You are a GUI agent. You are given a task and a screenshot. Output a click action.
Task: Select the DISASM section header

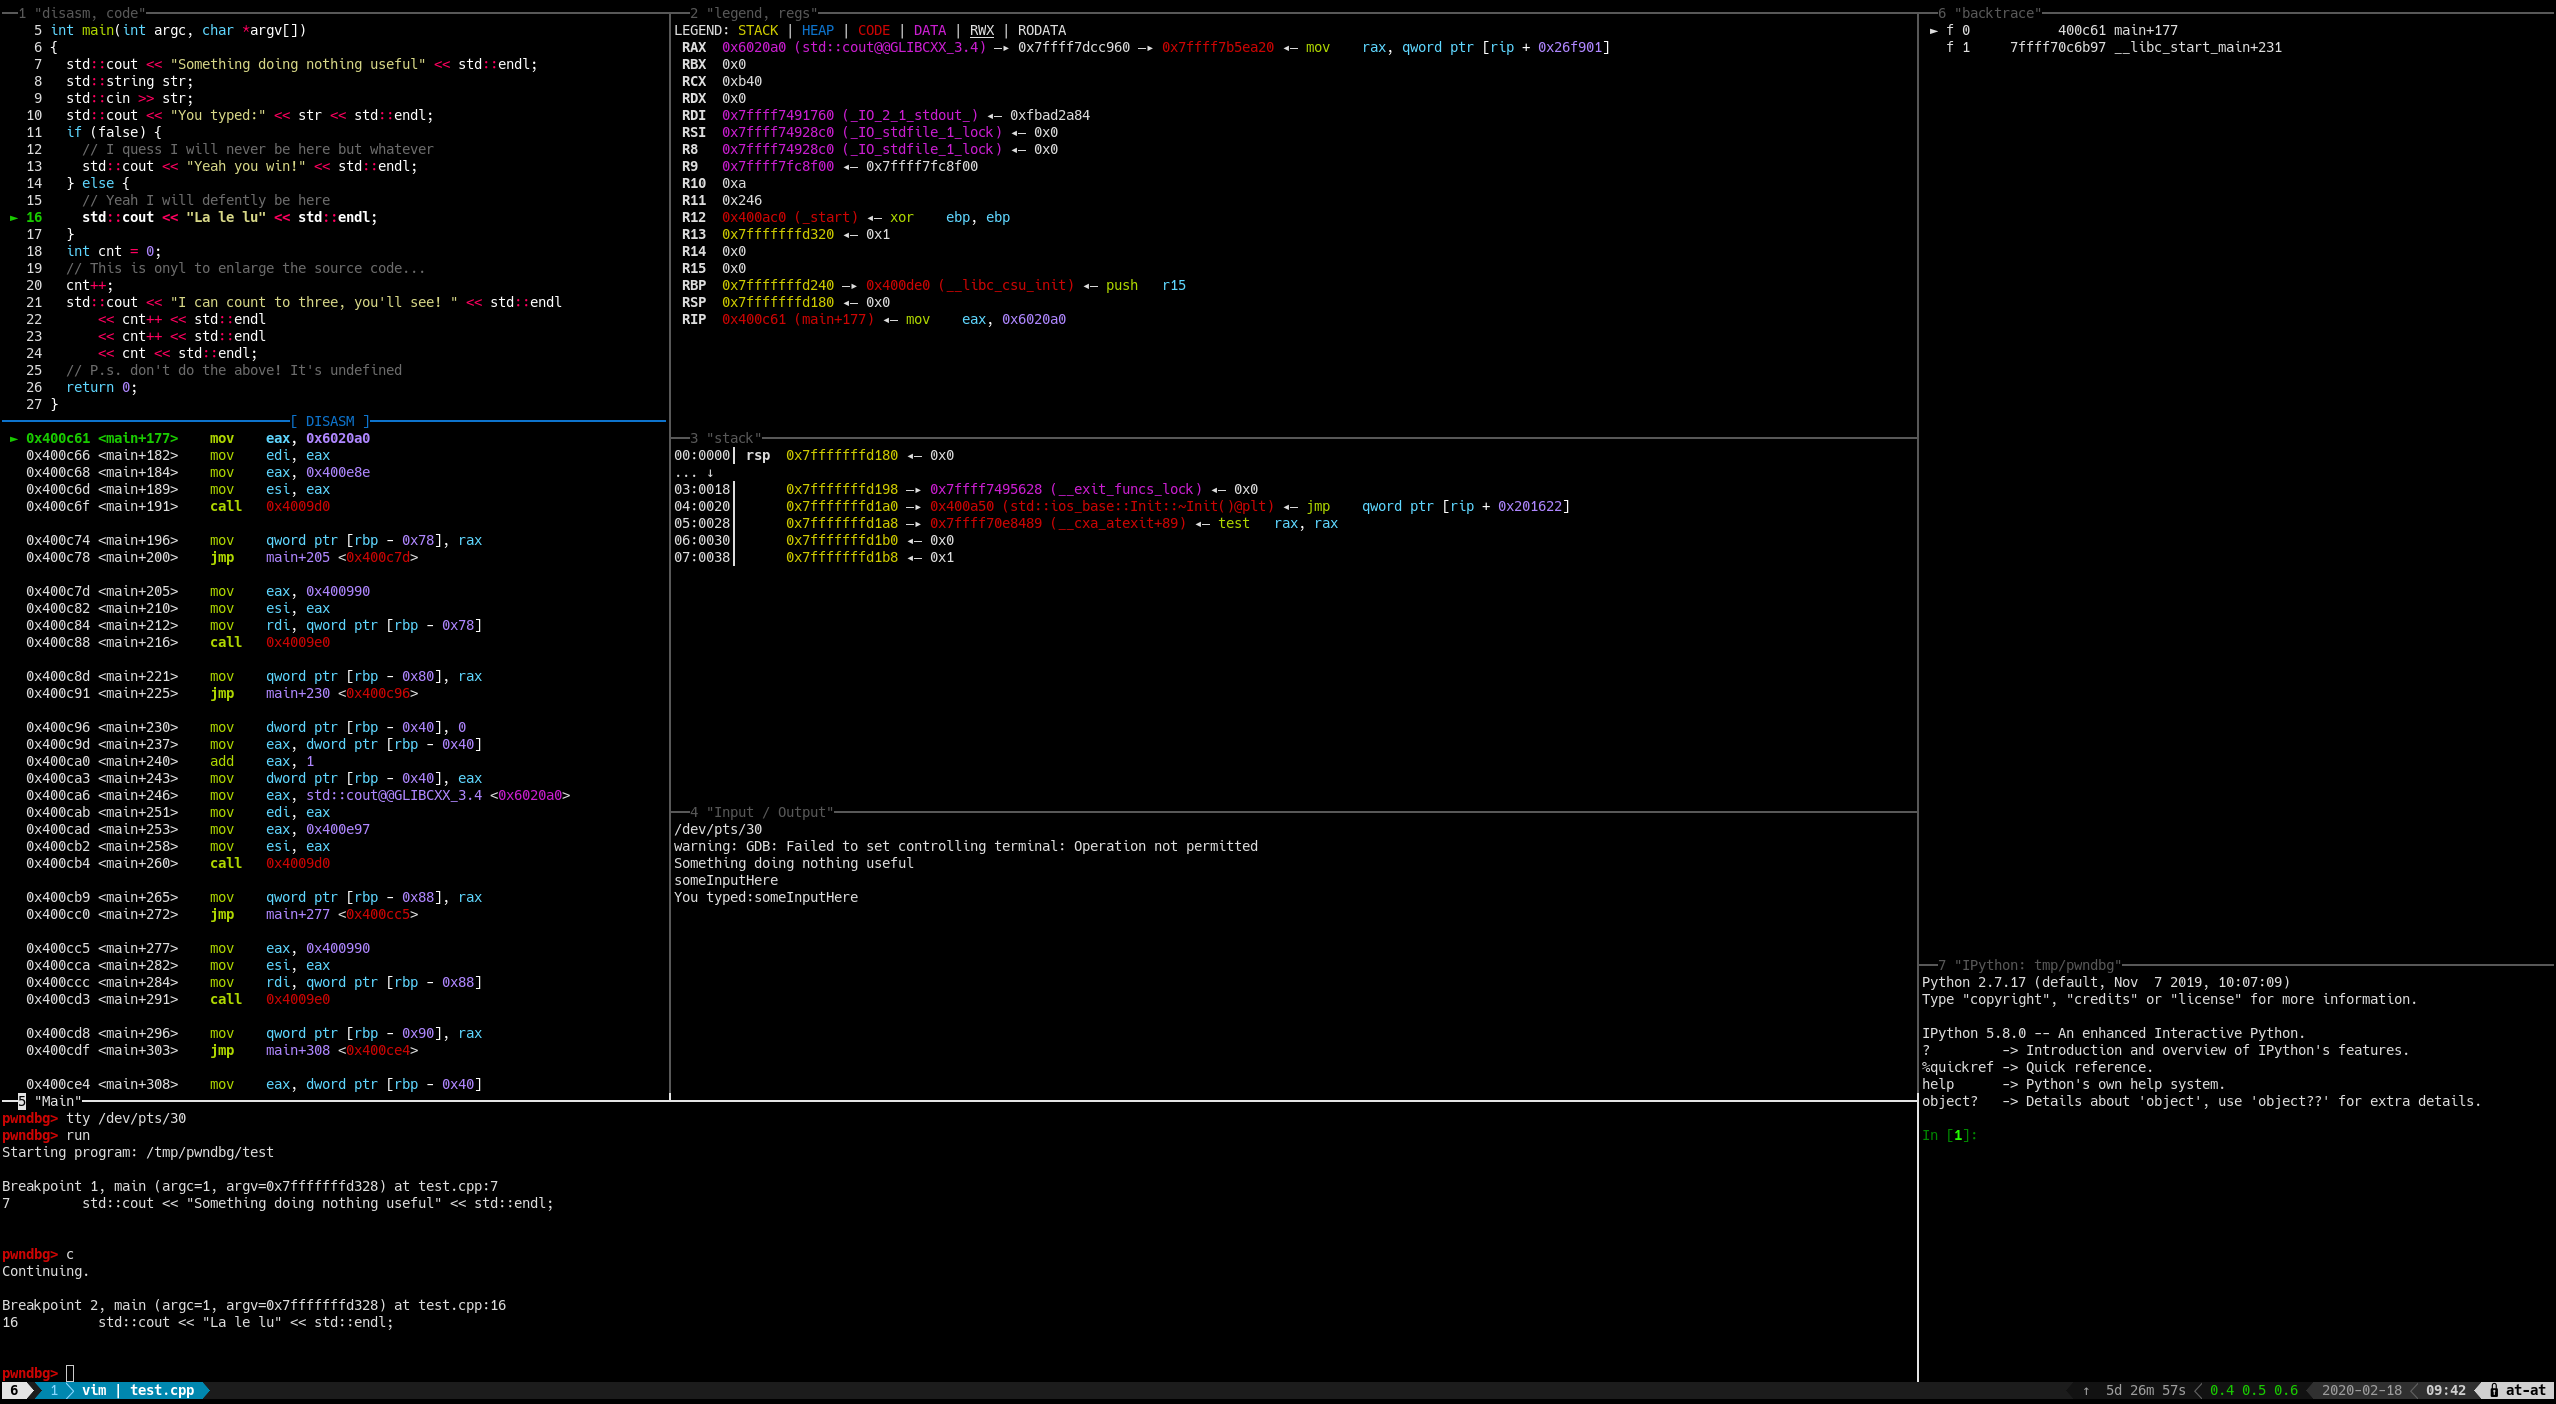(x=330, y=421)
